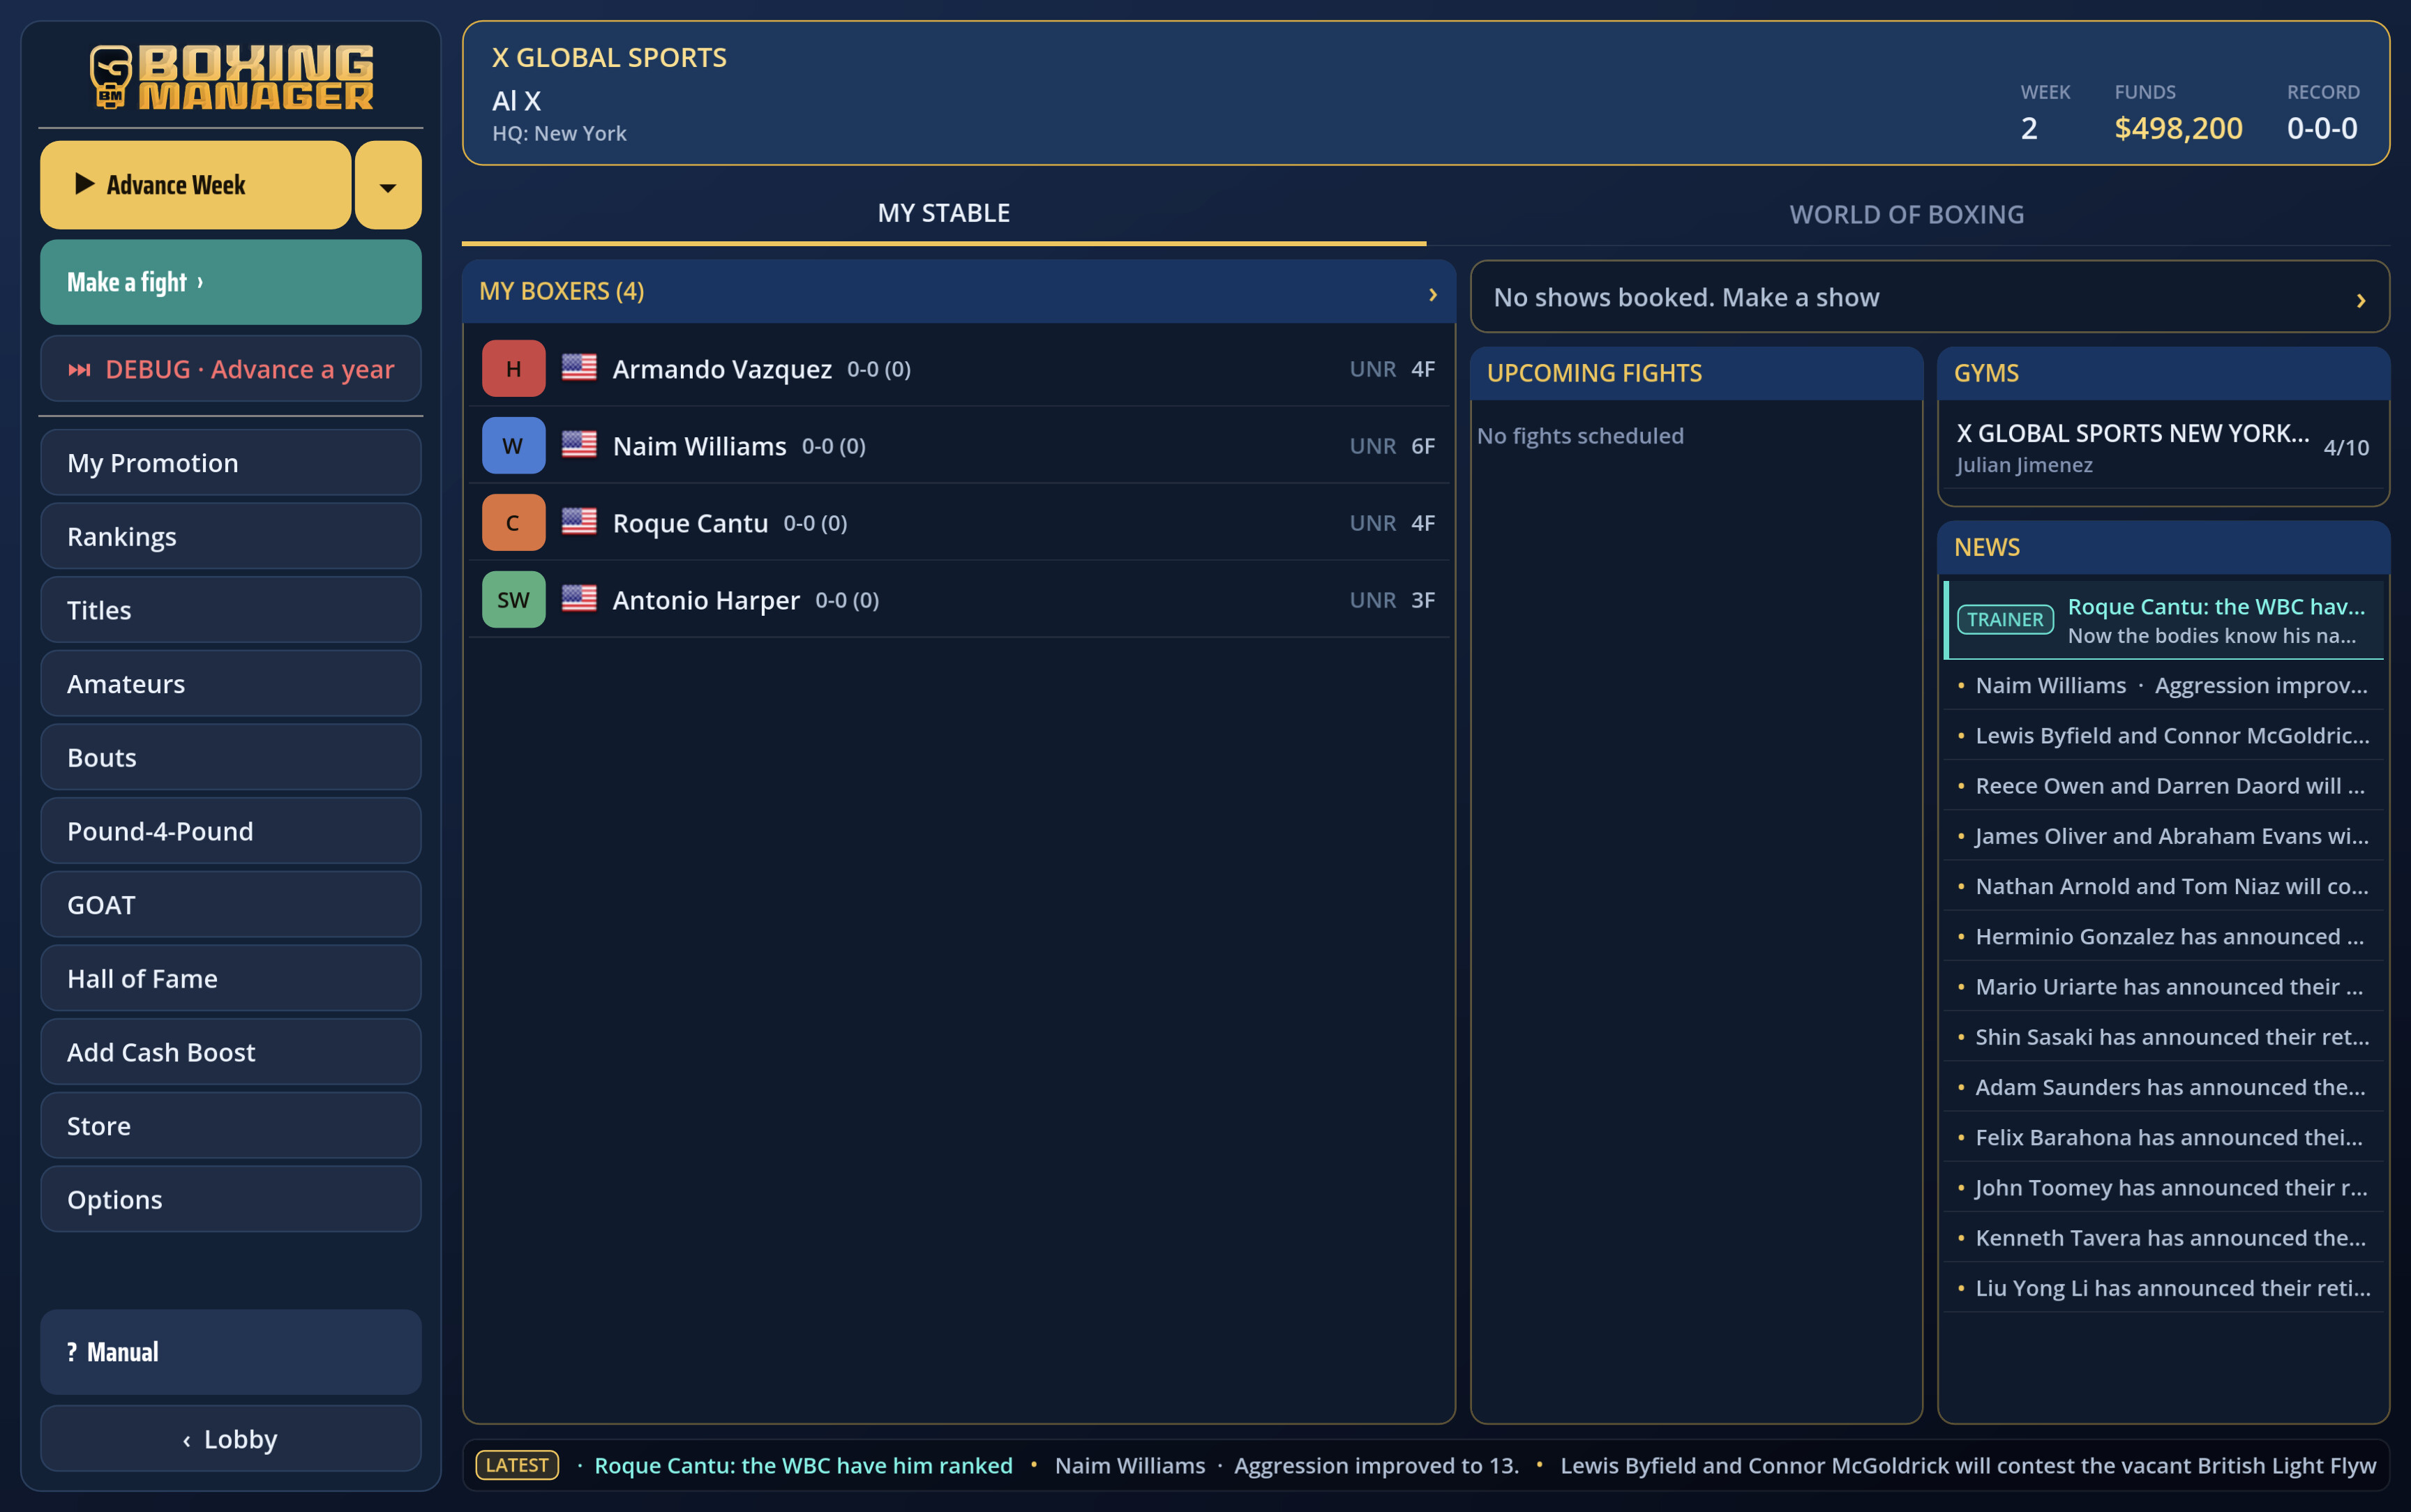2411x1512 pixels.
Task: Open the Amateurs section
Action: 231,684
